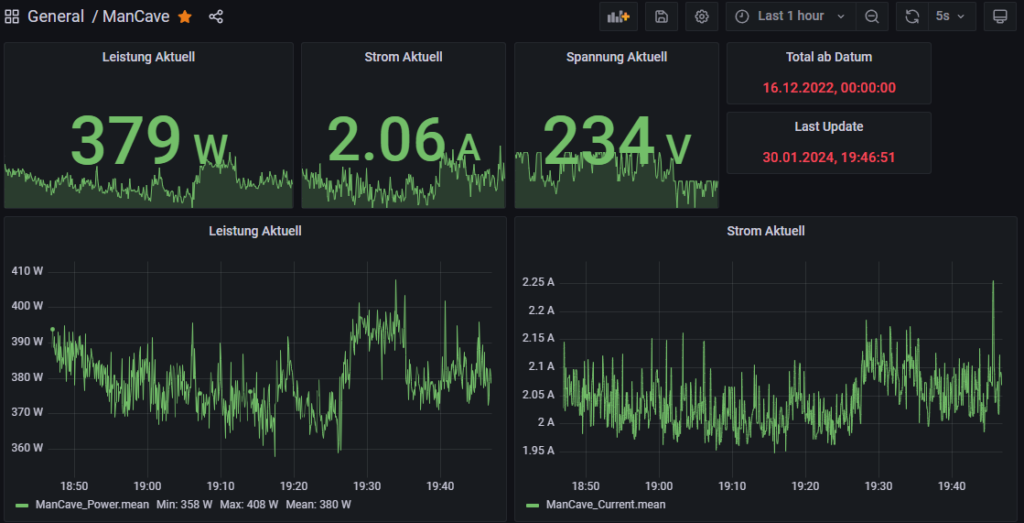The image size is (1024, 523).
Task: Click green color swatch of ManCave_Power.mean
Action: click(x=22, y=505)
